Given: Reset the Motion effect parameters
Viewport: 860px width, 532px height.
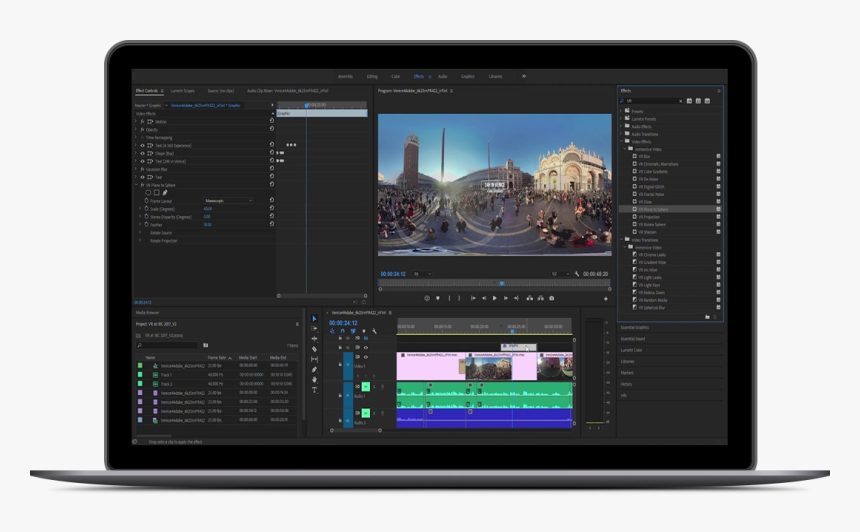Looking at the screenshot, I should 272,121.
